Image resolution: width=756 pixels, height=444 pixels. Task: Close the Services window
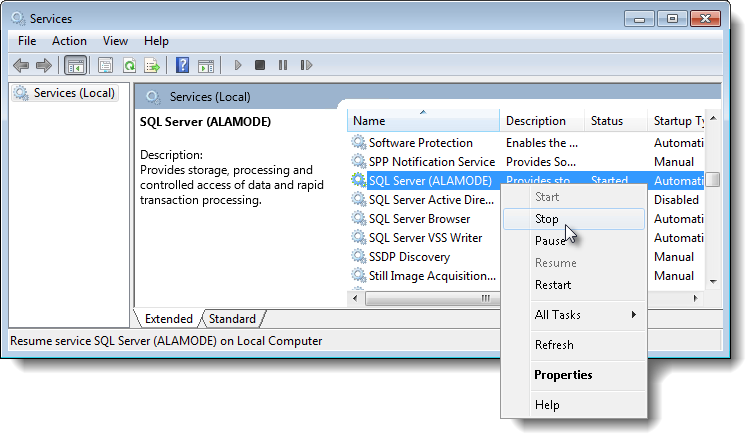(705, 19)
